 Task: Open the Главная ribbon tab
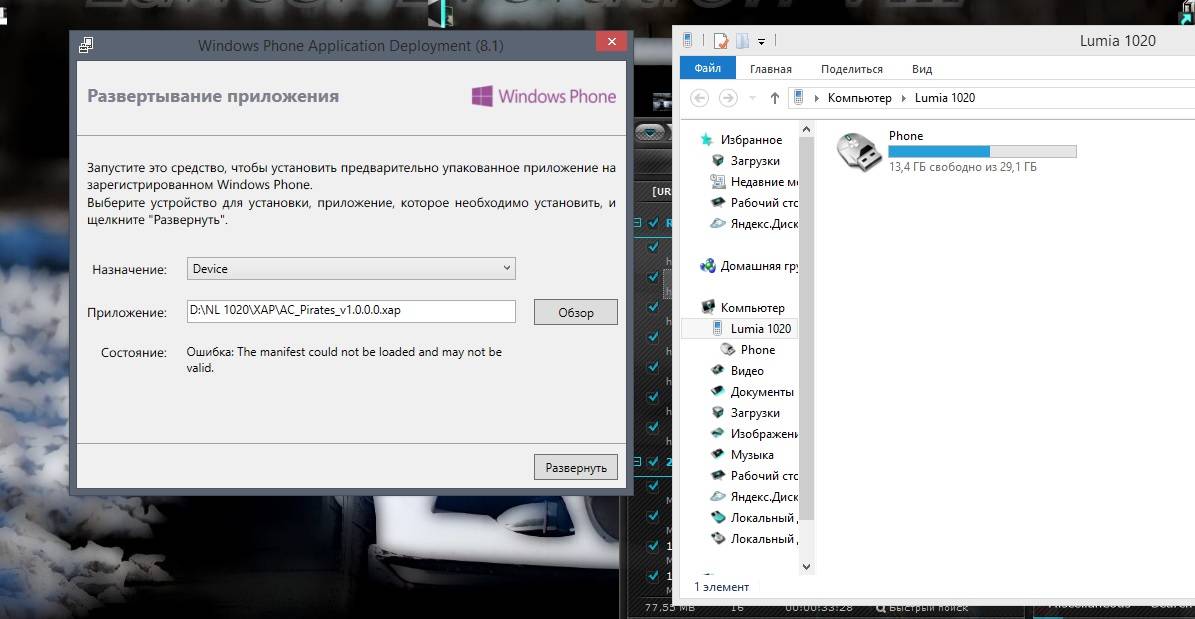click(x=771, y=69)
